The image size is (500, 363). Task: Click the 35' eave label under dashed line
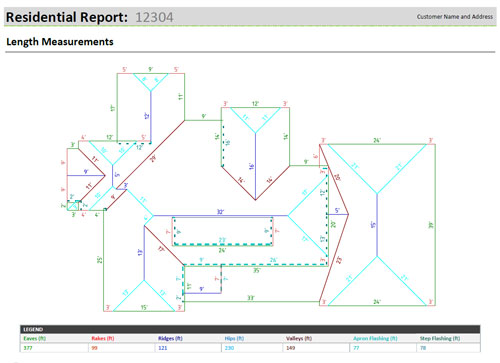click(256, 270)
